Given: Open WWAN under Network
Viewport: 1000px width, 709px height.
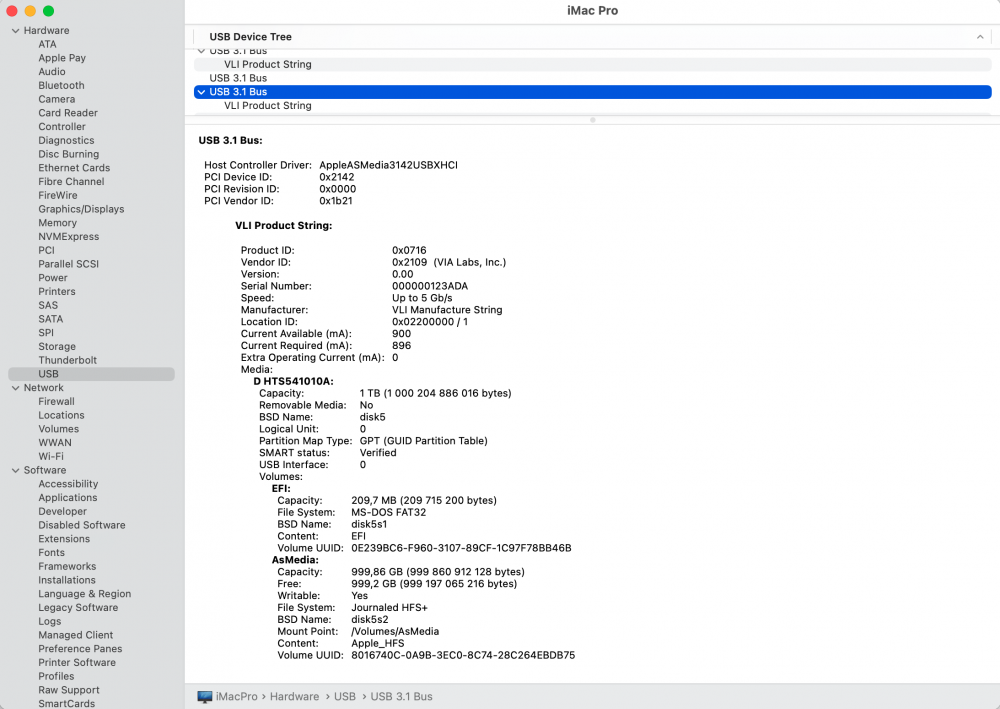Looking at the screenshot, I should coord(55,442).
